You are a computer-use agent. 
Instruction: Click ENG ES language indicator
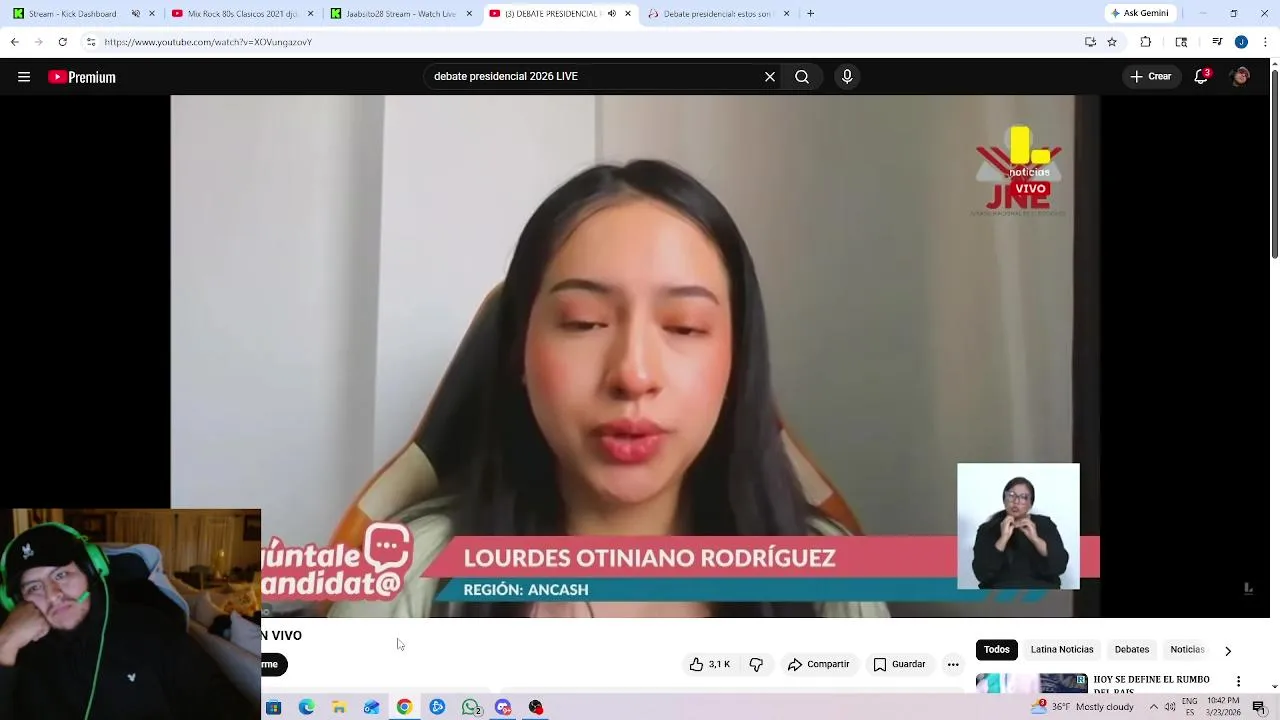(1190, 707)
